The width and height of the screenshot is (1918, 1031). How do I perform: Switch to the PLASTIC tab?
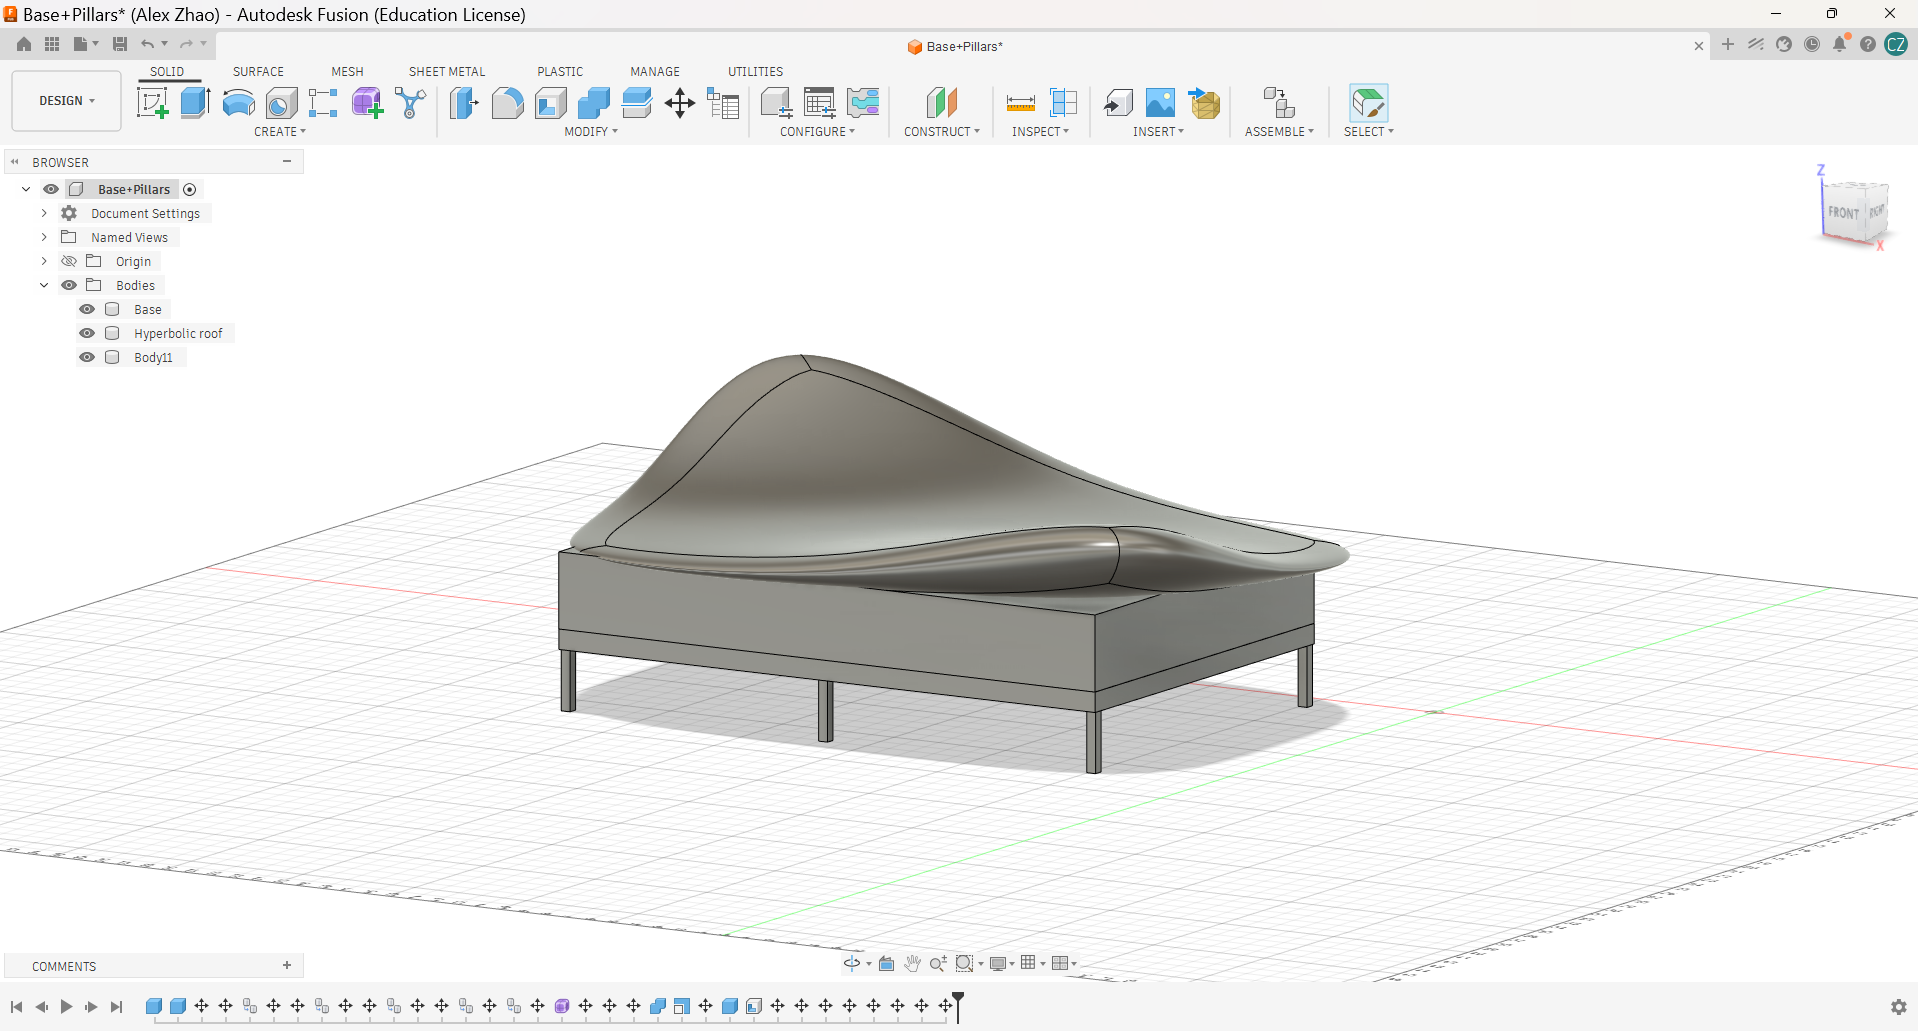tap(560, 72)
